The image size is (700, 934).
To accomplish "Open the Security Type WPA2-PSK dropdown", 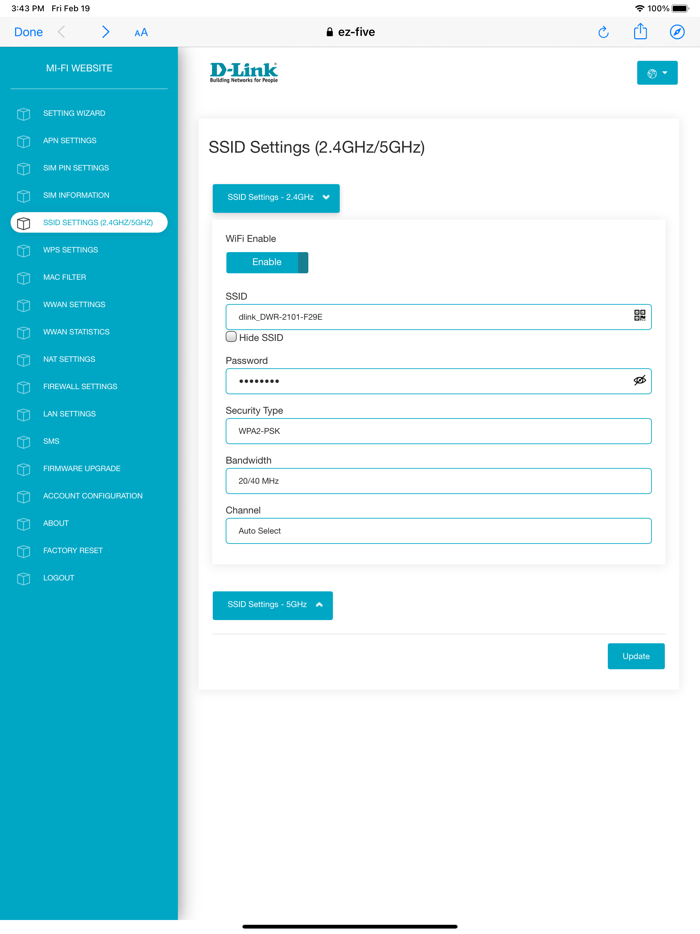I will pos(438,431).
